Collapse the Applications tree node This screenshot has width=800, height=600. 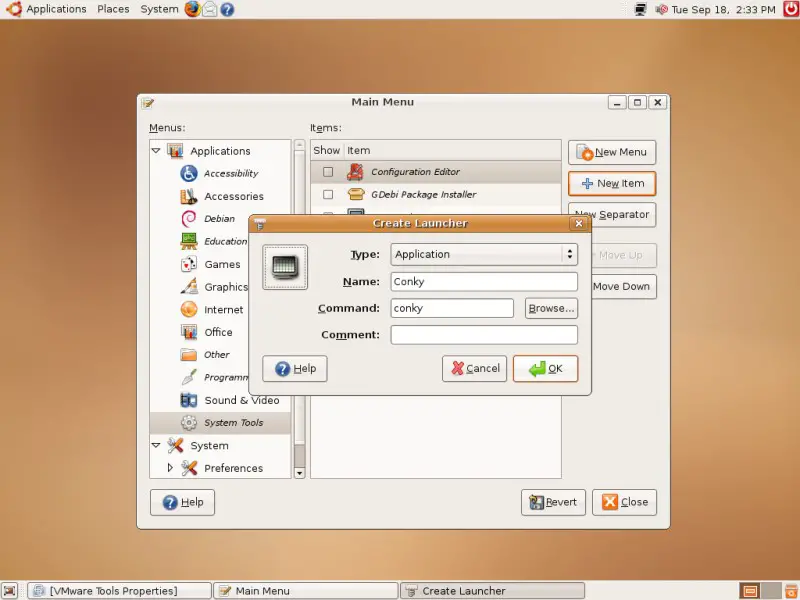tap(156, 151)
